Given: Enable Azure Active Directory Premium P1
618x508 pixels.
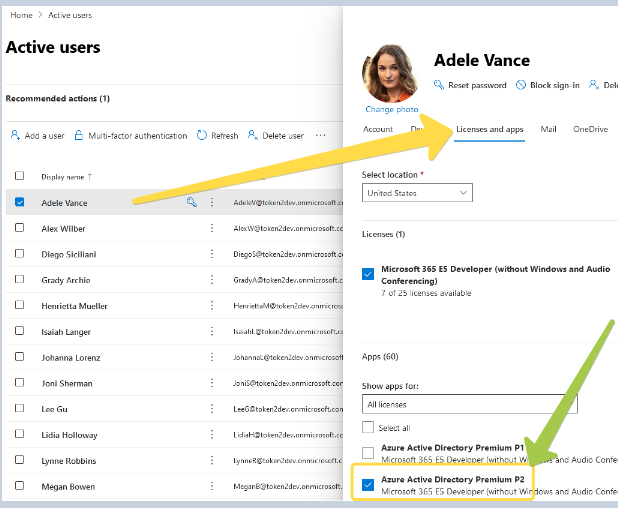Looking at the screenshot, I should pos(368,453).
